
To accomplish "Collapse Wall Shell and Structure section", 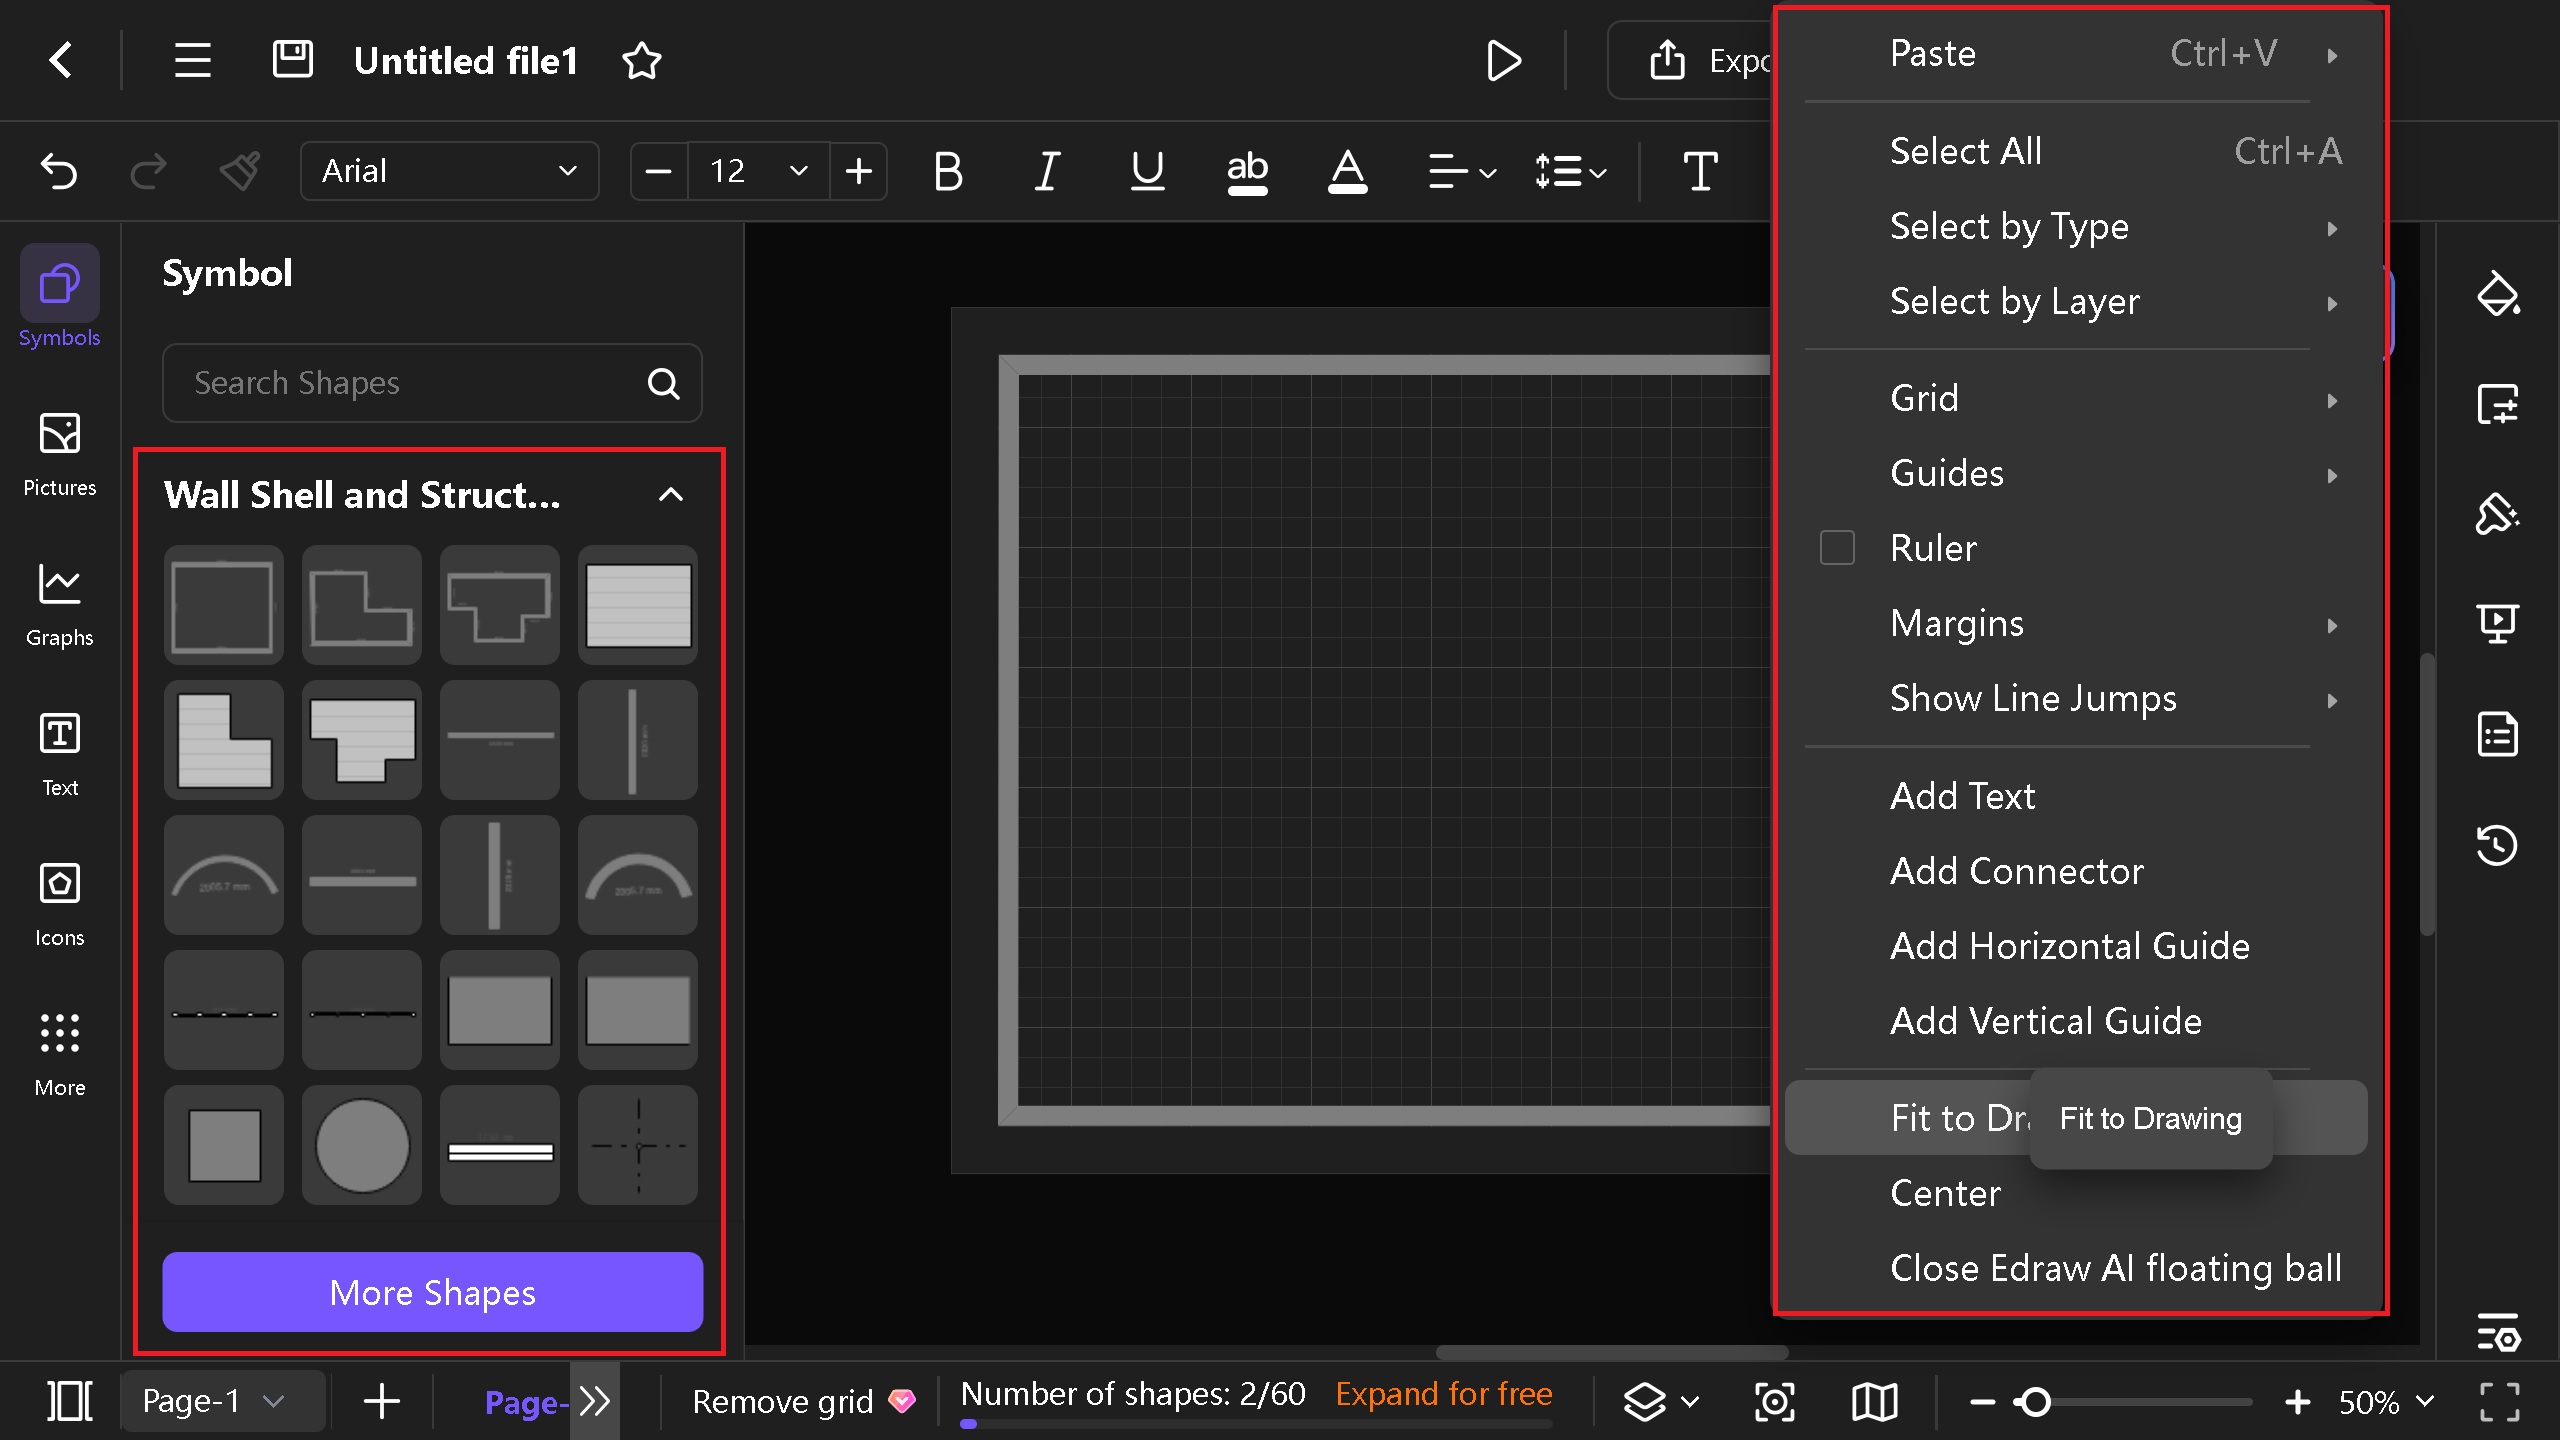I will (670, 494).
